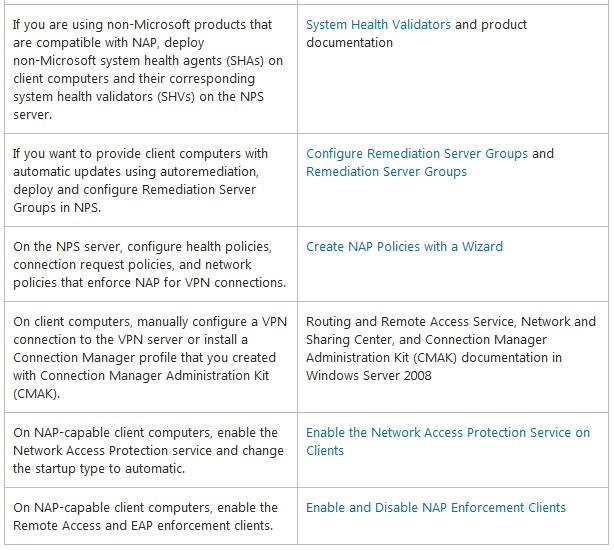Click 'policies that enforce NAP for VPN connections'

coord(150,282)
